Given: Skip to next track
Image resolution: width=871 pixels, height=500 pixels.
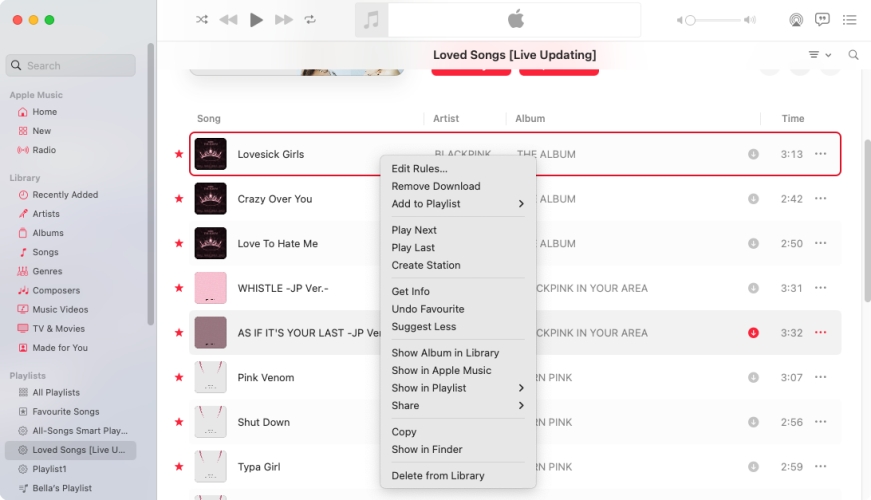Looking at the screenshot, I should click(x=284, y=19).
